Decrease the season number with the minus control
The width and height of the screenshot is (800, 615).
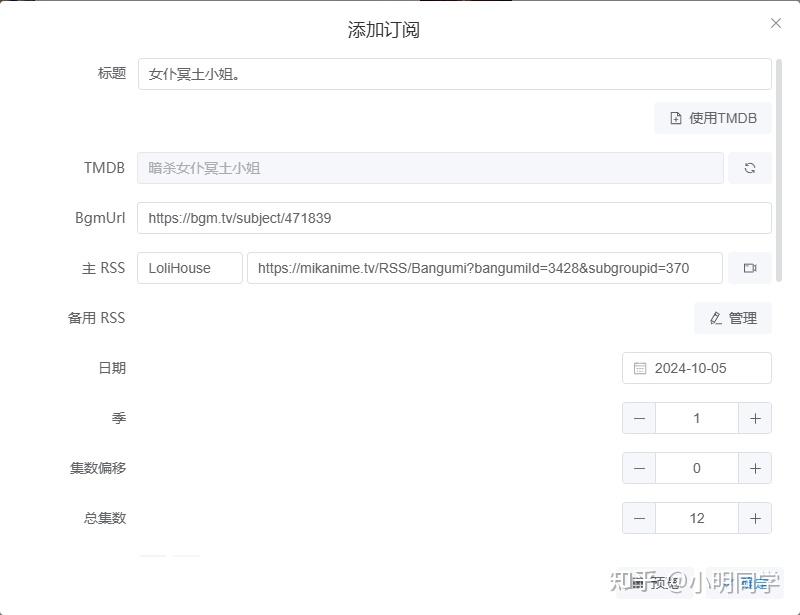(639, 418)
